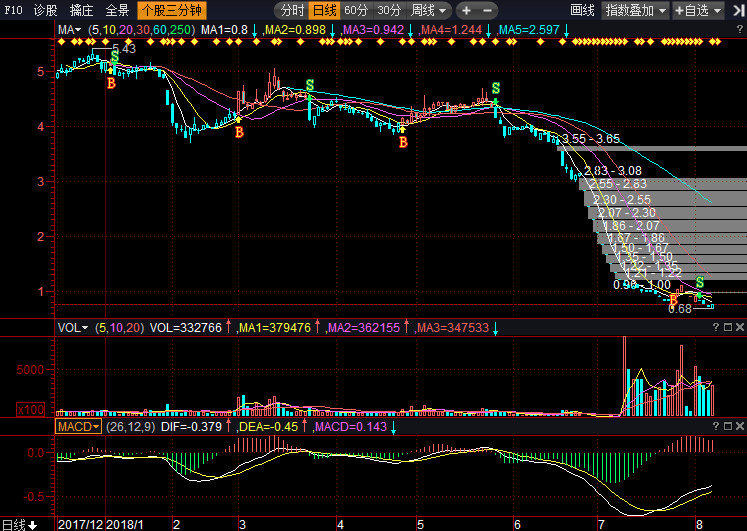Select the 日线 daily chart tab
The image size is (747, 531).
pos(324,10)
